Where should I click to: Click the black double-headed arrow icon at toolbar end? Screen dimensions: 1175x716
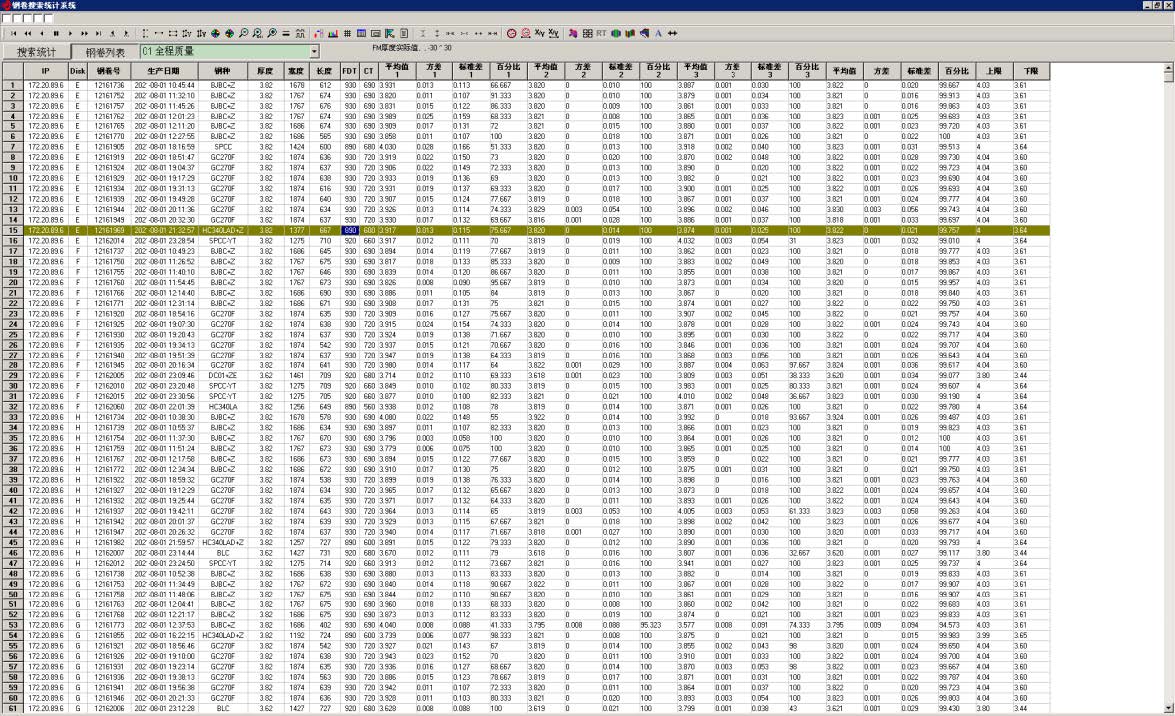pyautogui.click(x=673, y=33)
